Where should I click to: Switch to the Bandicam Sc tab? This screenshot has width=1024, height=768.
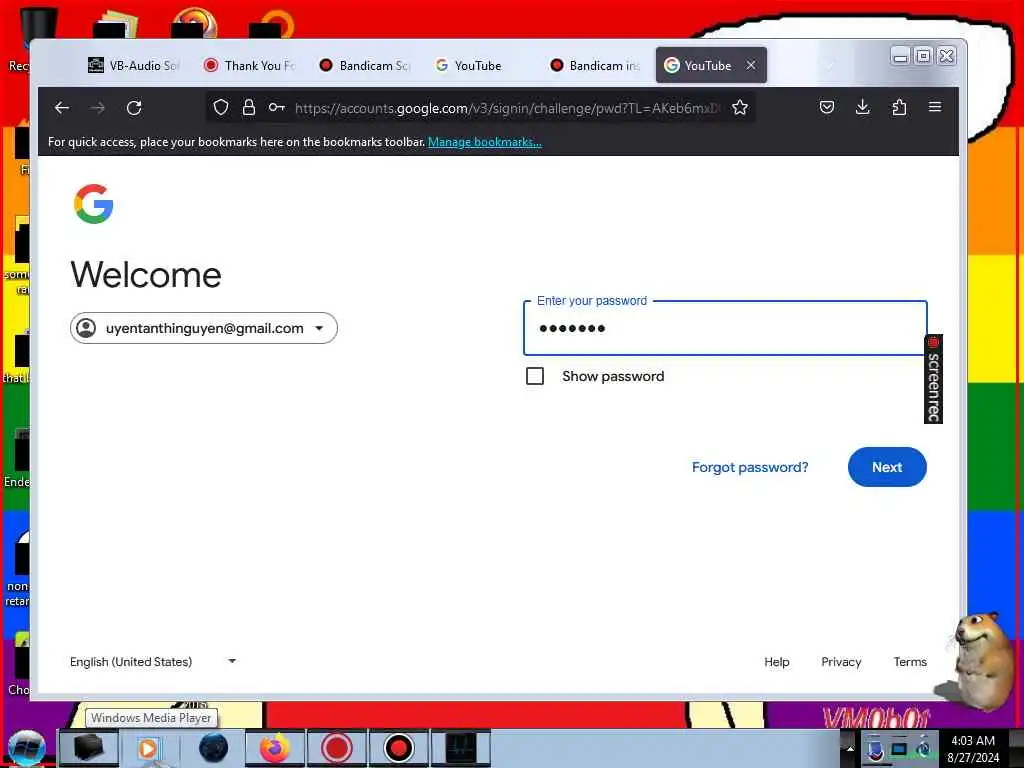click(x=365, y=65)
